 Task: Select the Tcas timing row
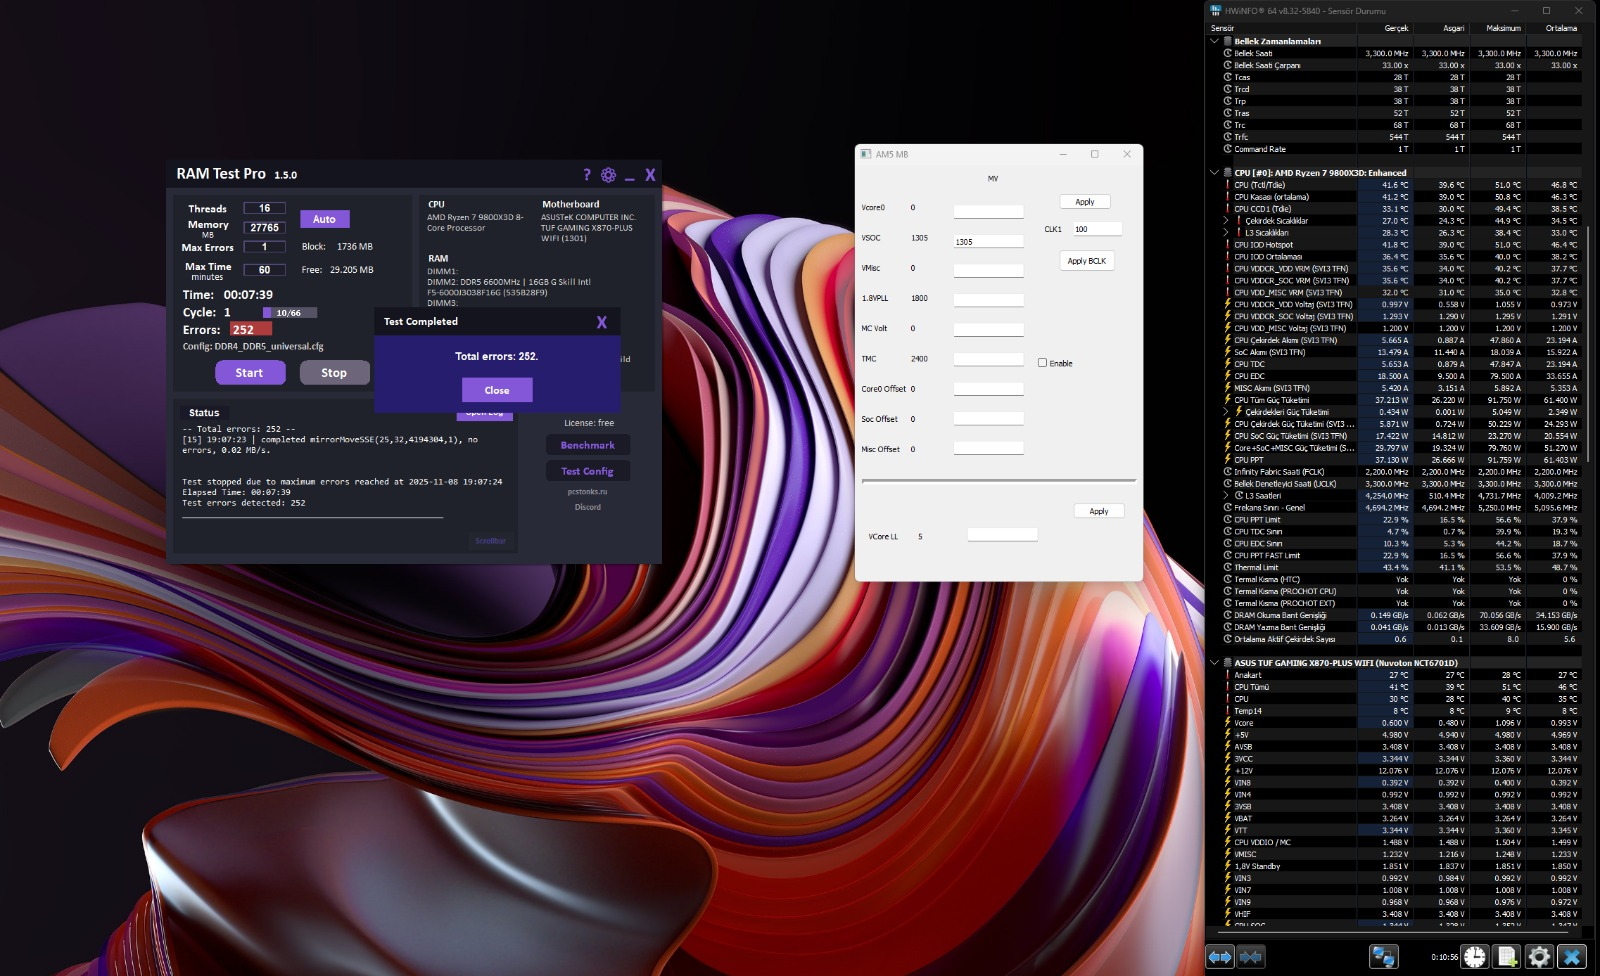[x=1401, y=77]
